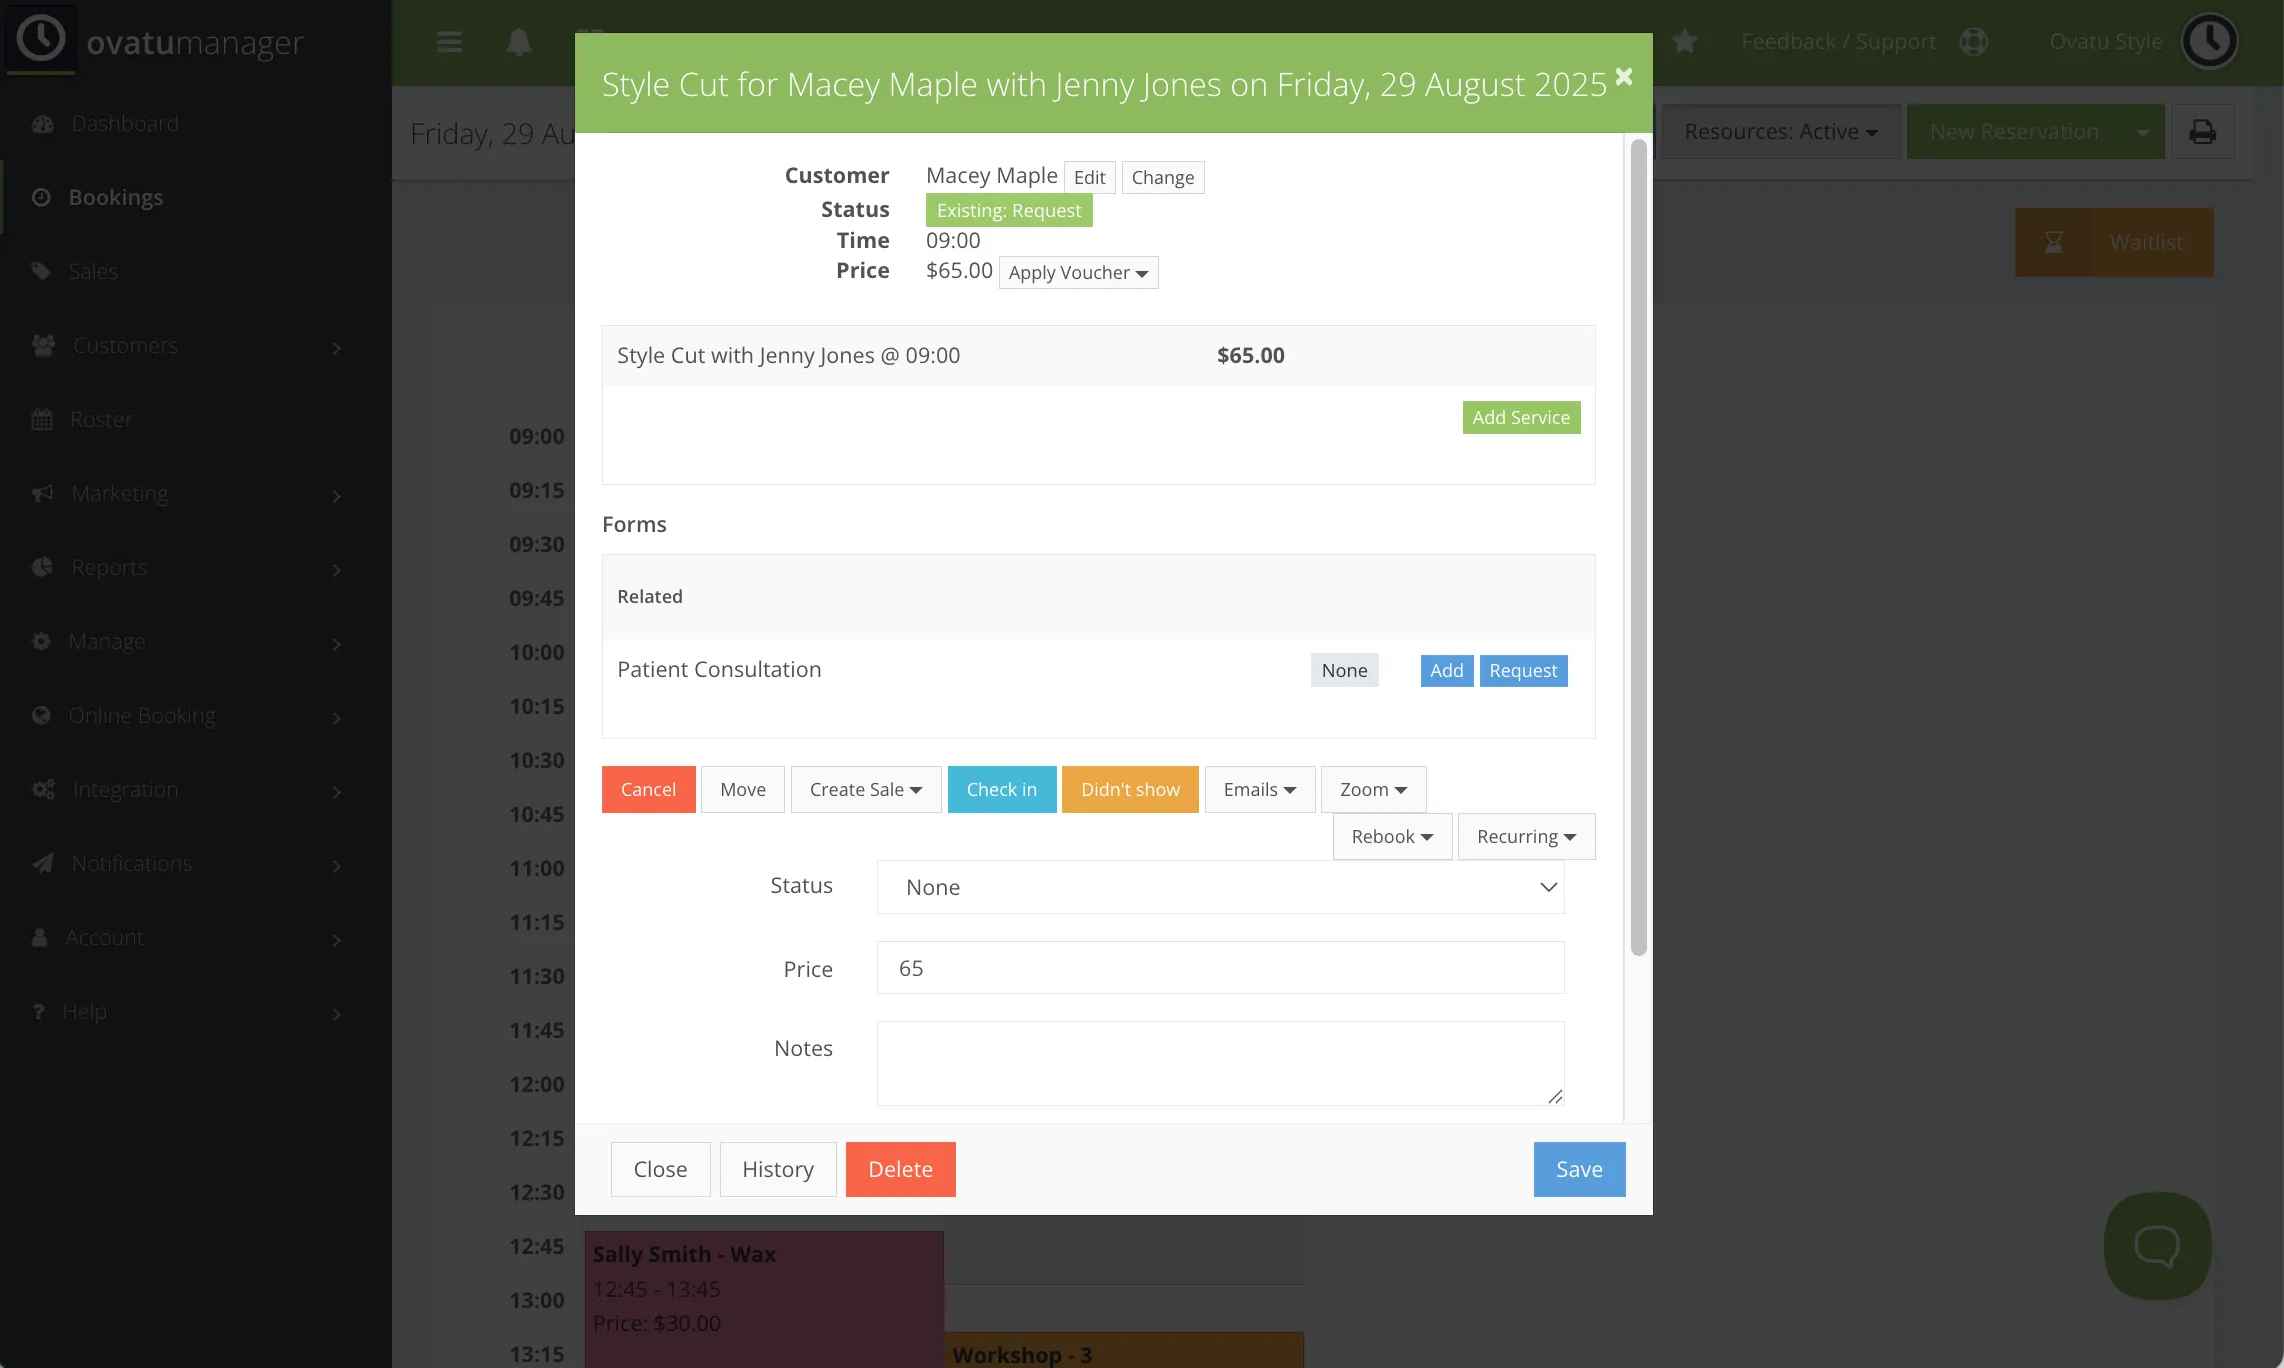The height and width of the screenshot is (1368, 2284).
Task: Click the blue Check in button
Action: (1001, 789)
